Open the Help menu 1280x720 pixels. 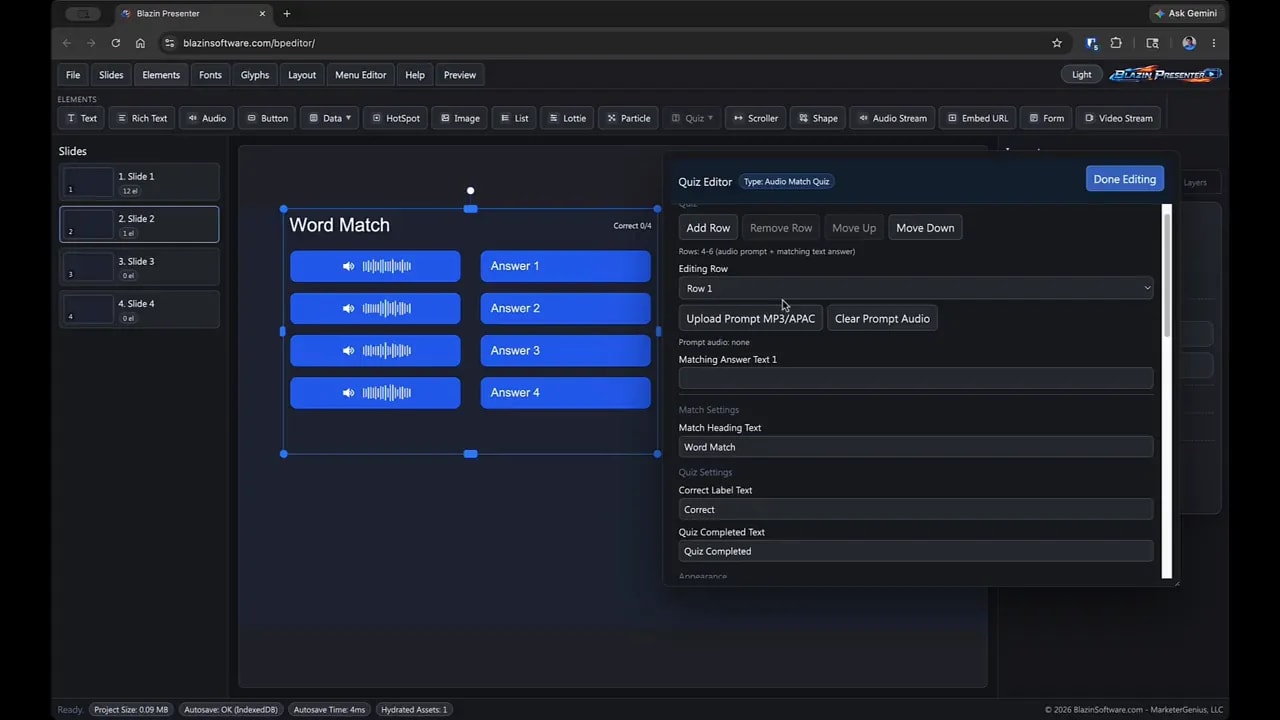tap(415, 75)
